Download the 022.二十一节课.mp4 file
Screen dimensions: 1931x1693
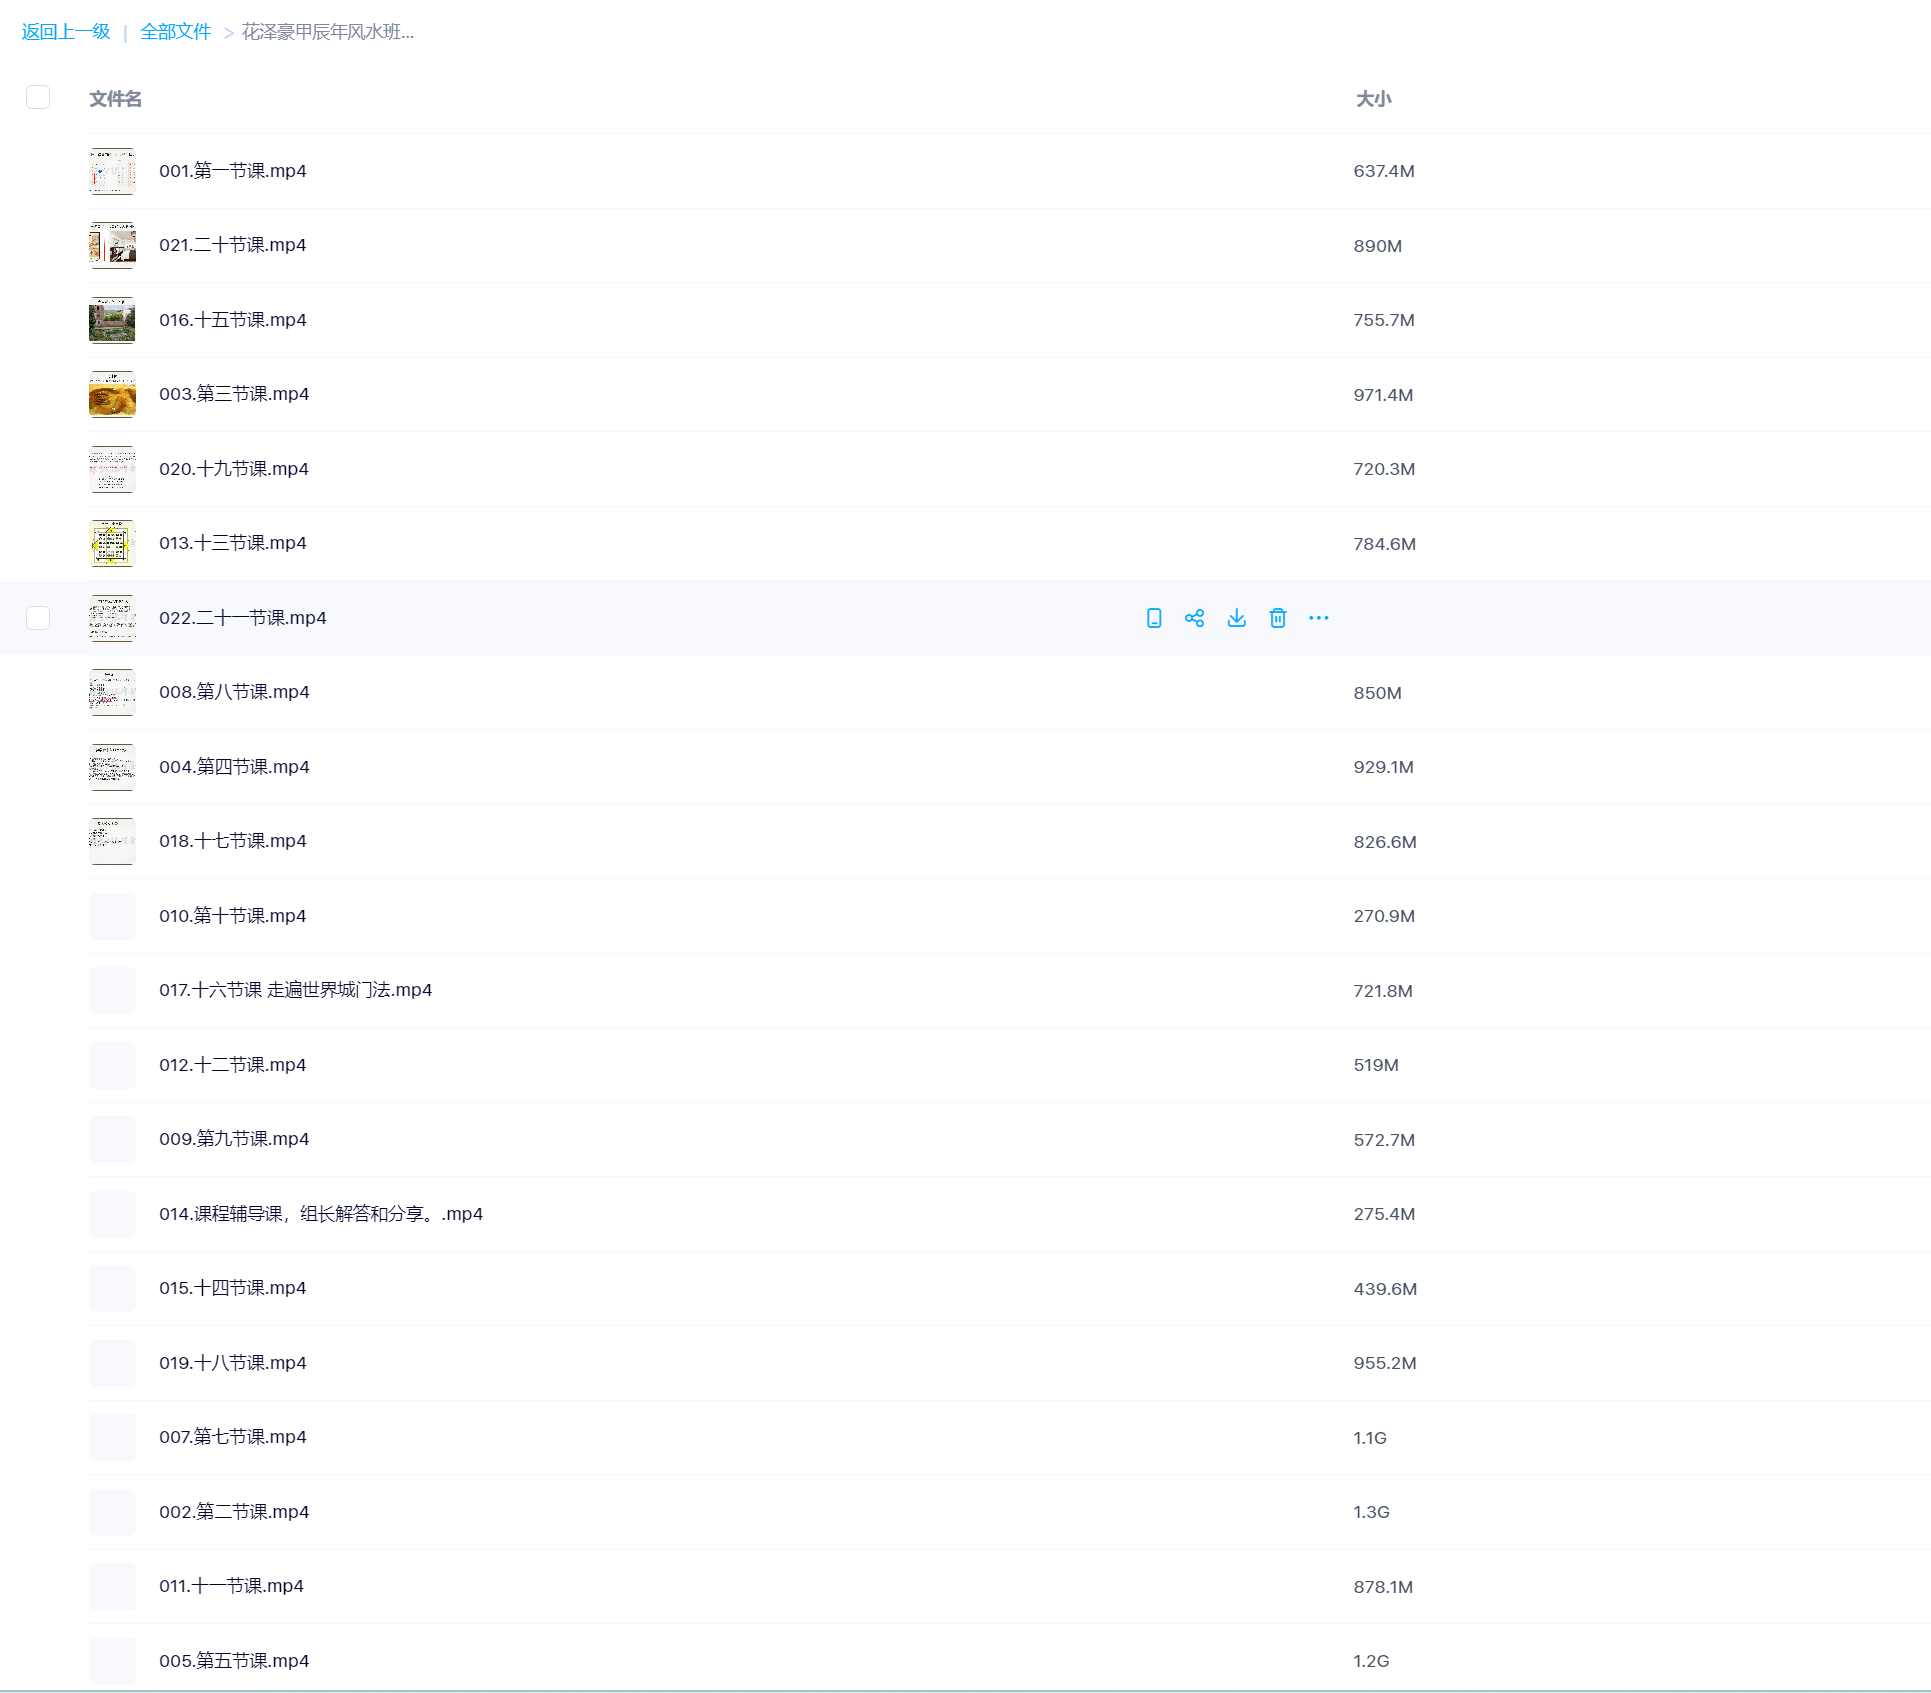tap(1237, 618)
